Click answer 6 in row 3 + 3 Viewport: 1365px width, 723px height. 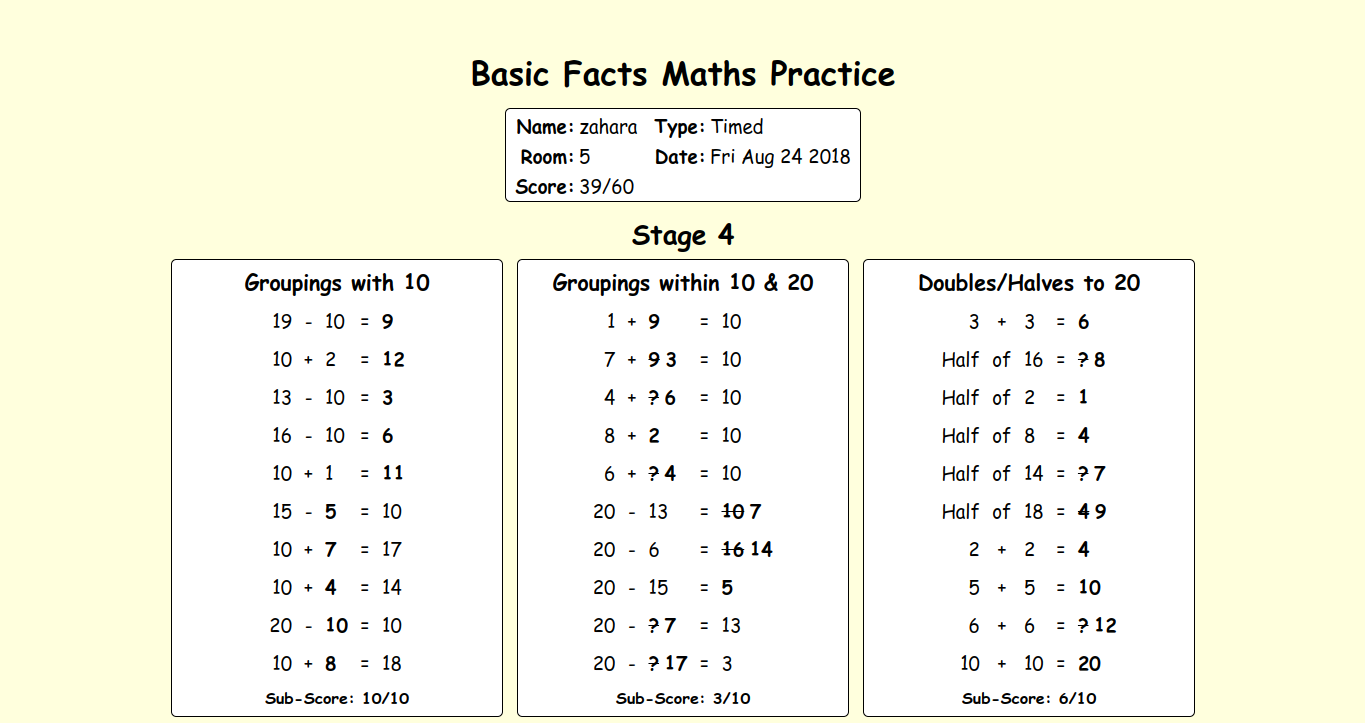(x=1084, y=322)
